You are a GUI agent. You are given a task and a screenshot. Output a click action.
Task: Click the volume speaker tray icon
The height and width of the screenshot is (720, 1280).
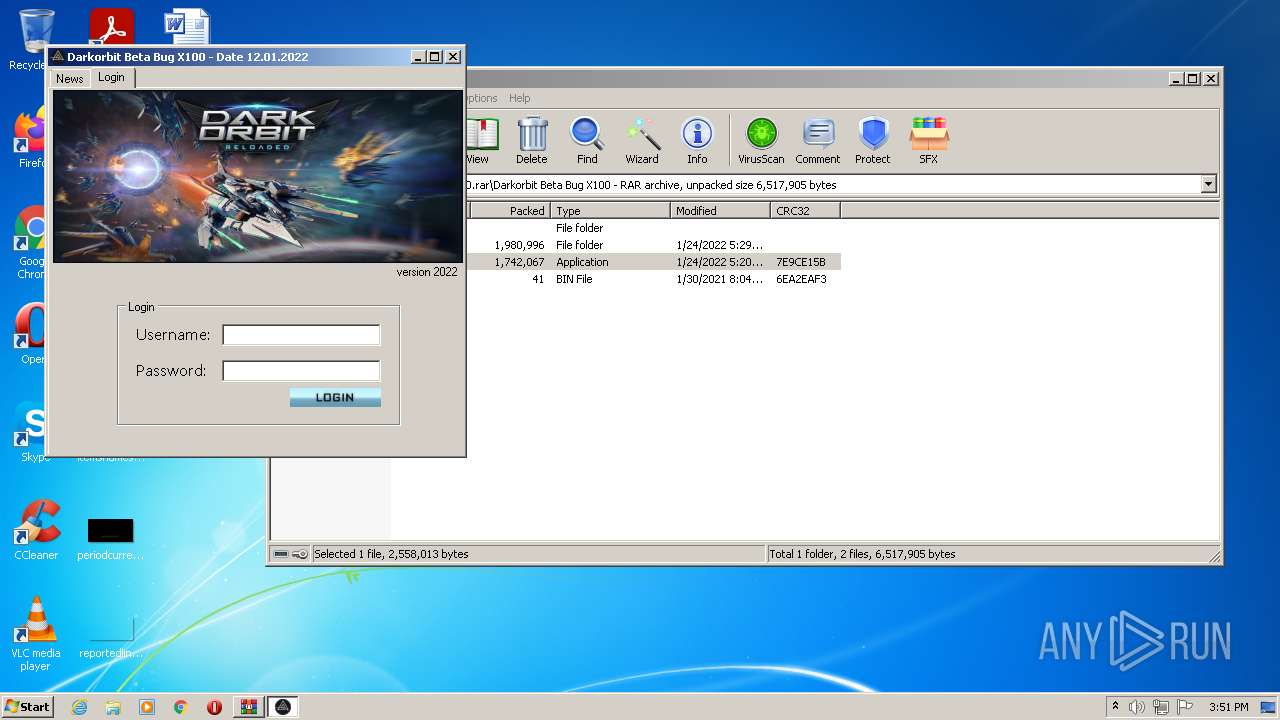click(1137, 707)
